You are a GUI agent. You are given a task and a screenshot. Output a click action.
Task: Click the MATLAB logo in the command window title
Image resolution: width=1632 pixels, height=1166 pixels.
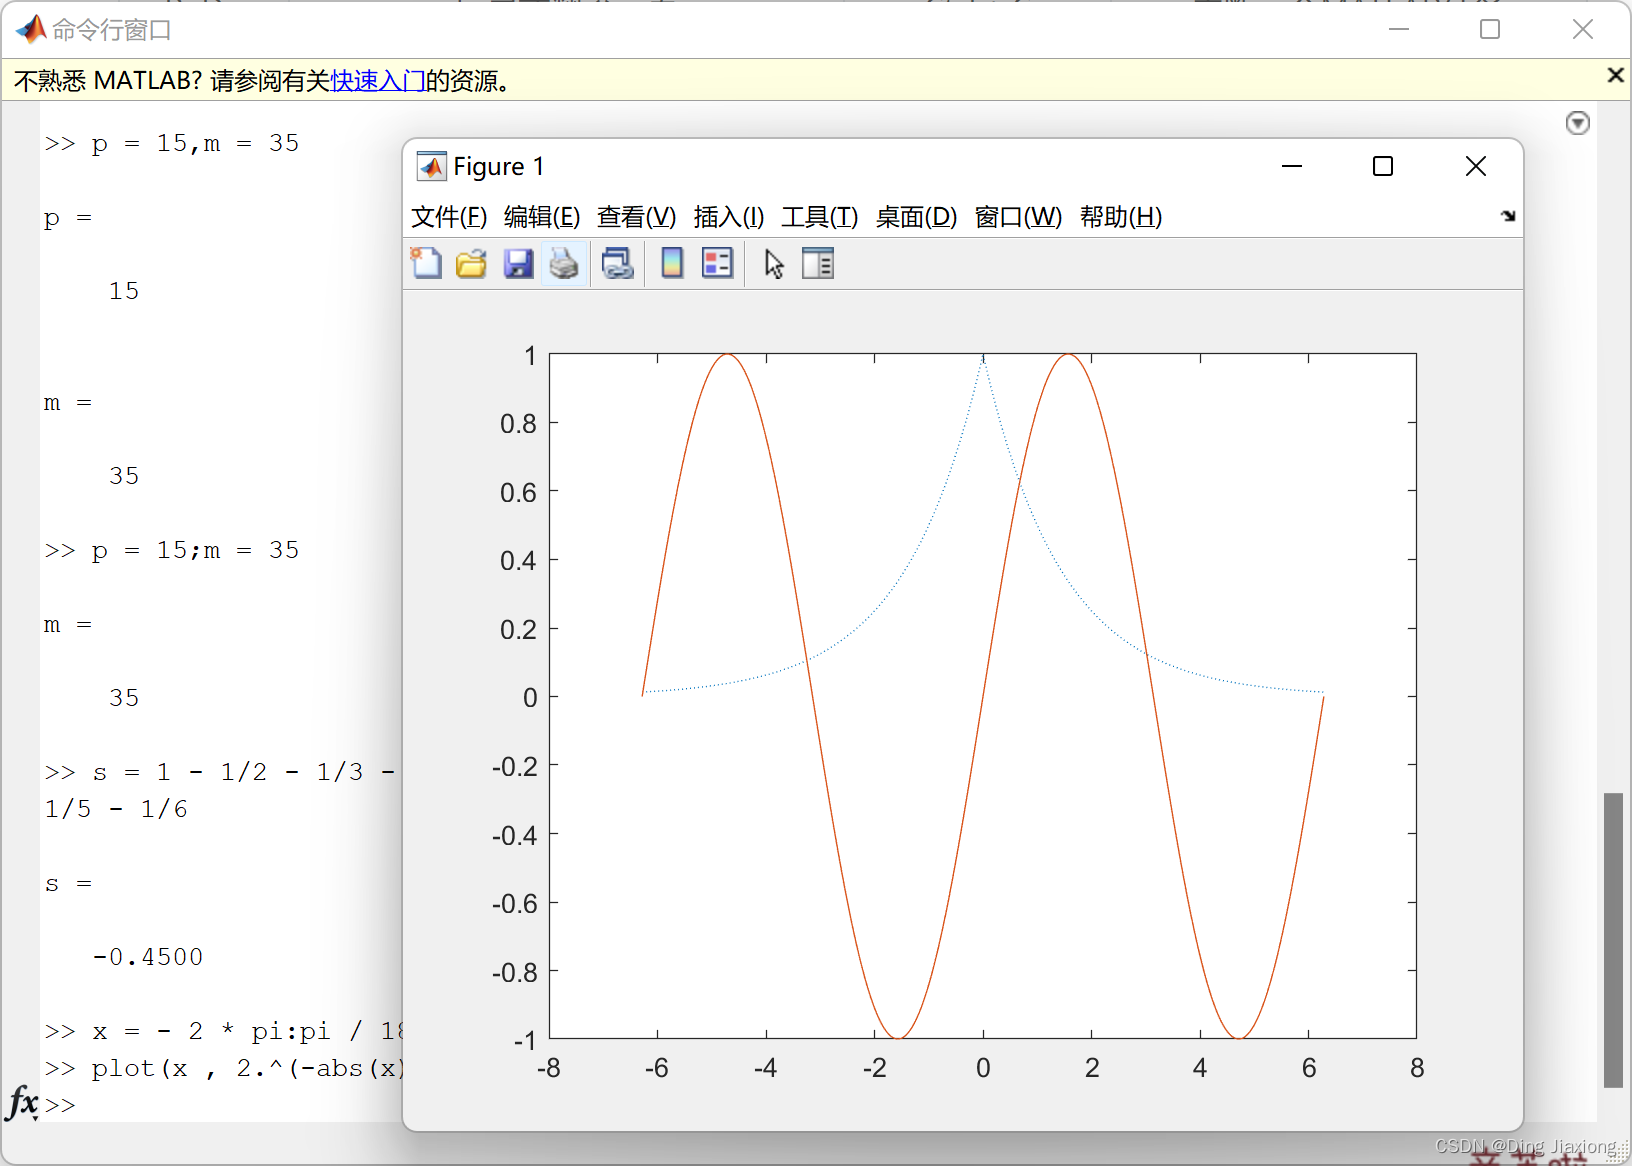click(30, 29)
